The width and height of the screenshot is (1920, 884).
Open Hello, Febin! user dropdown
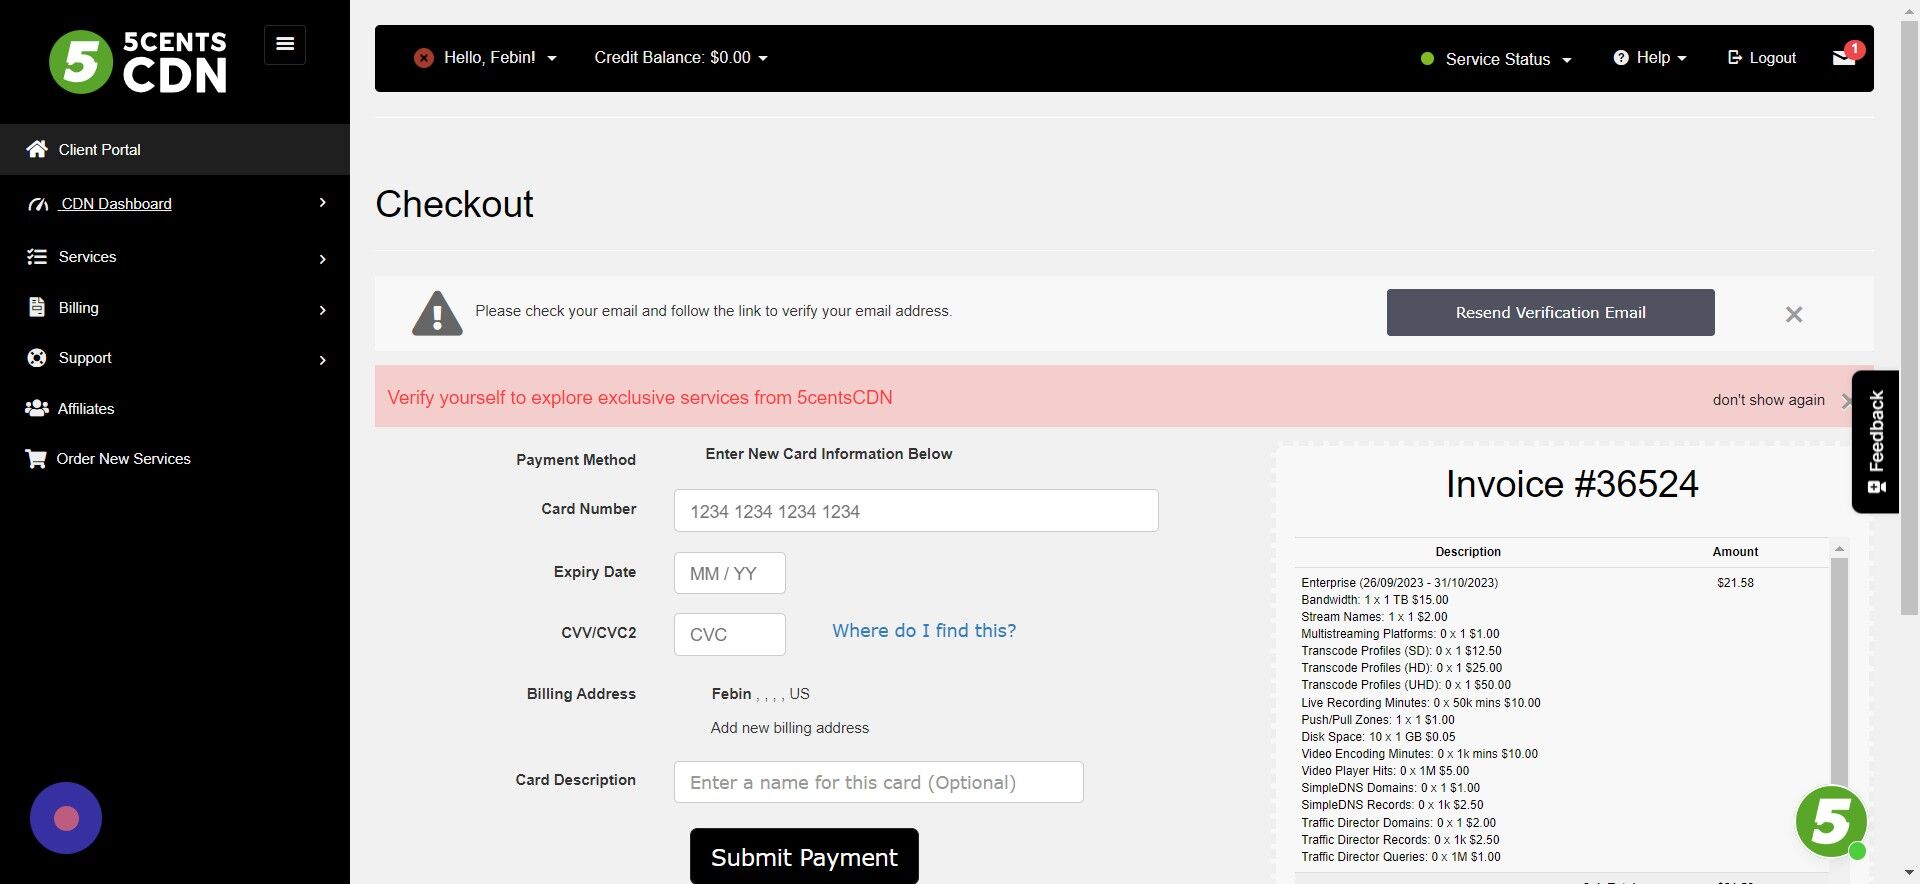(499, 58)
